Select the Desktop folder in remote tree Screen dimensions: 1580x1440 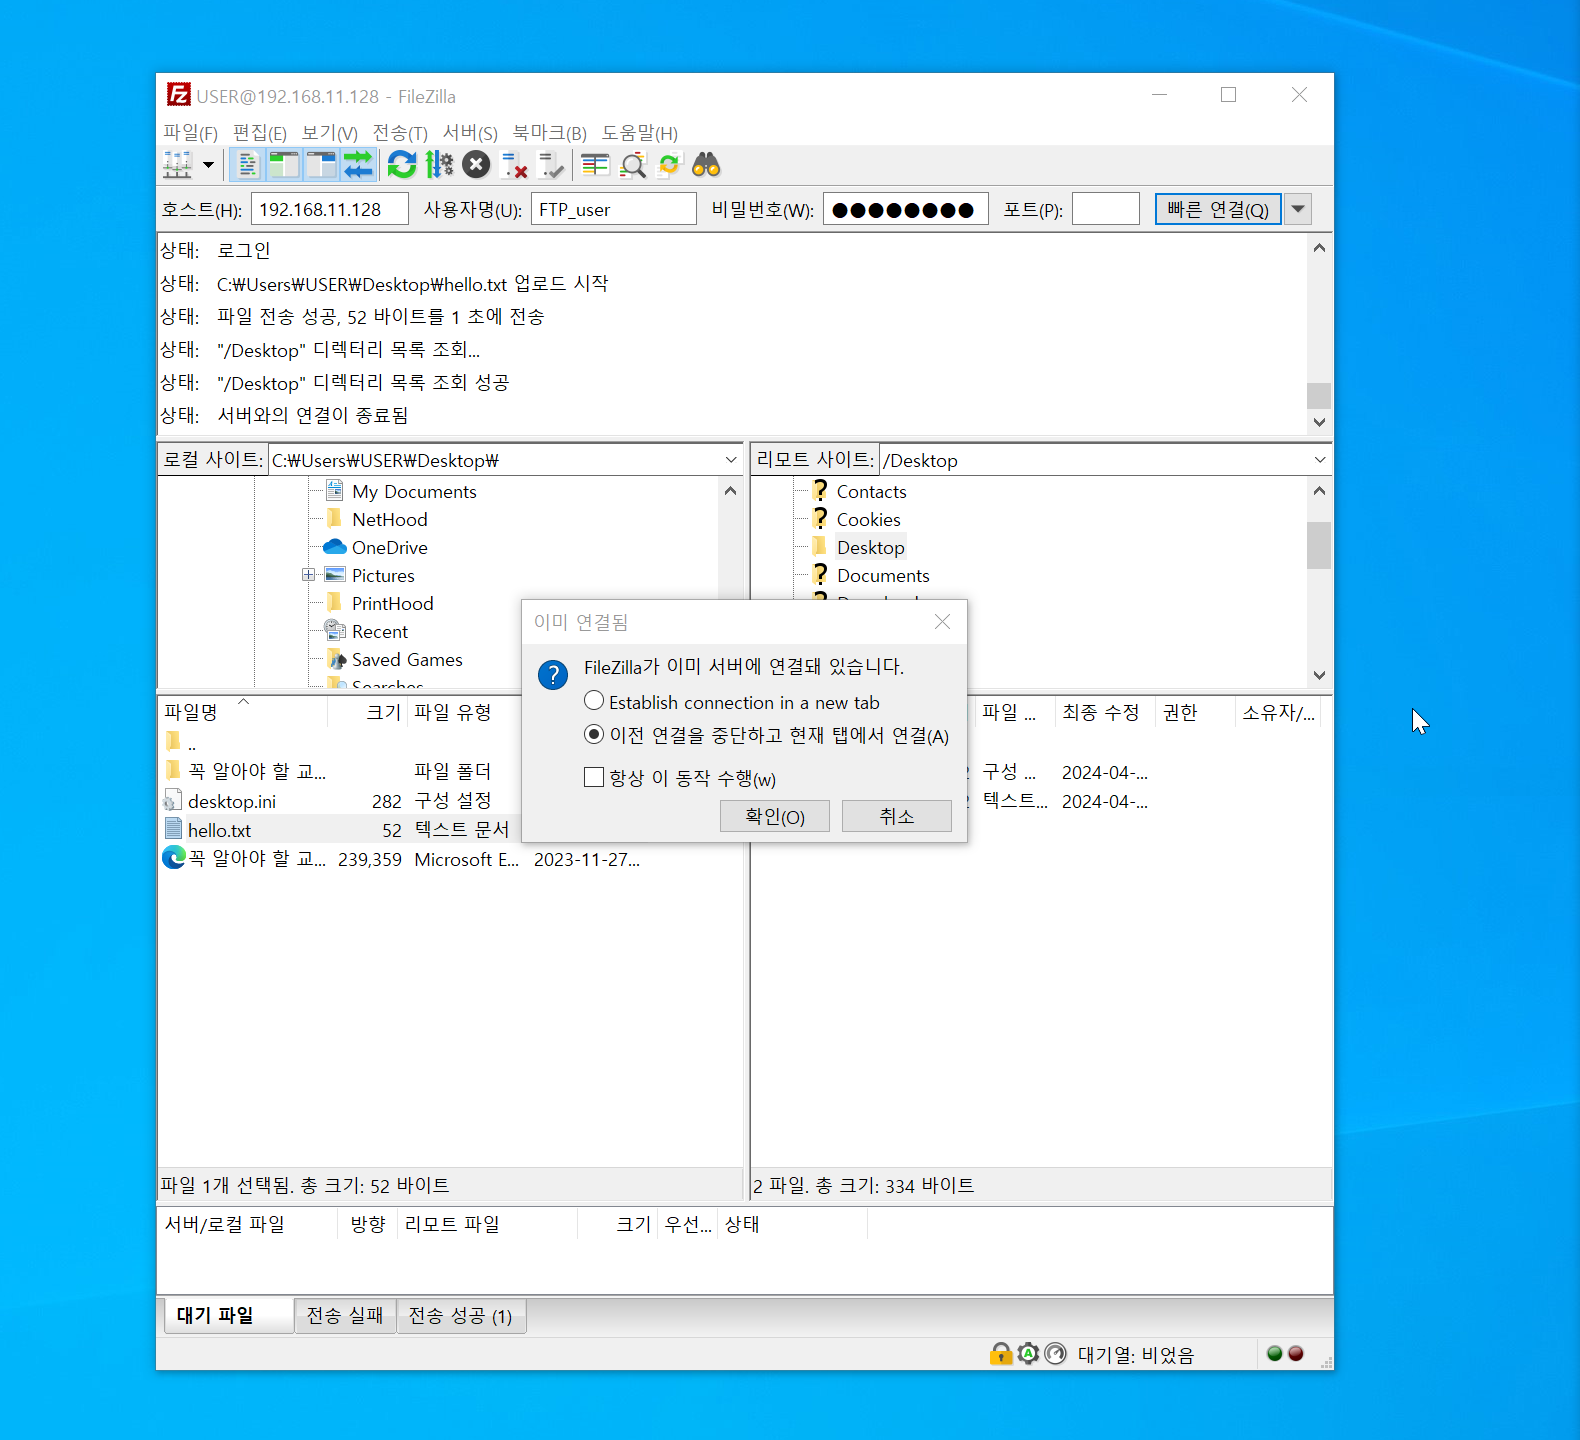859,547
